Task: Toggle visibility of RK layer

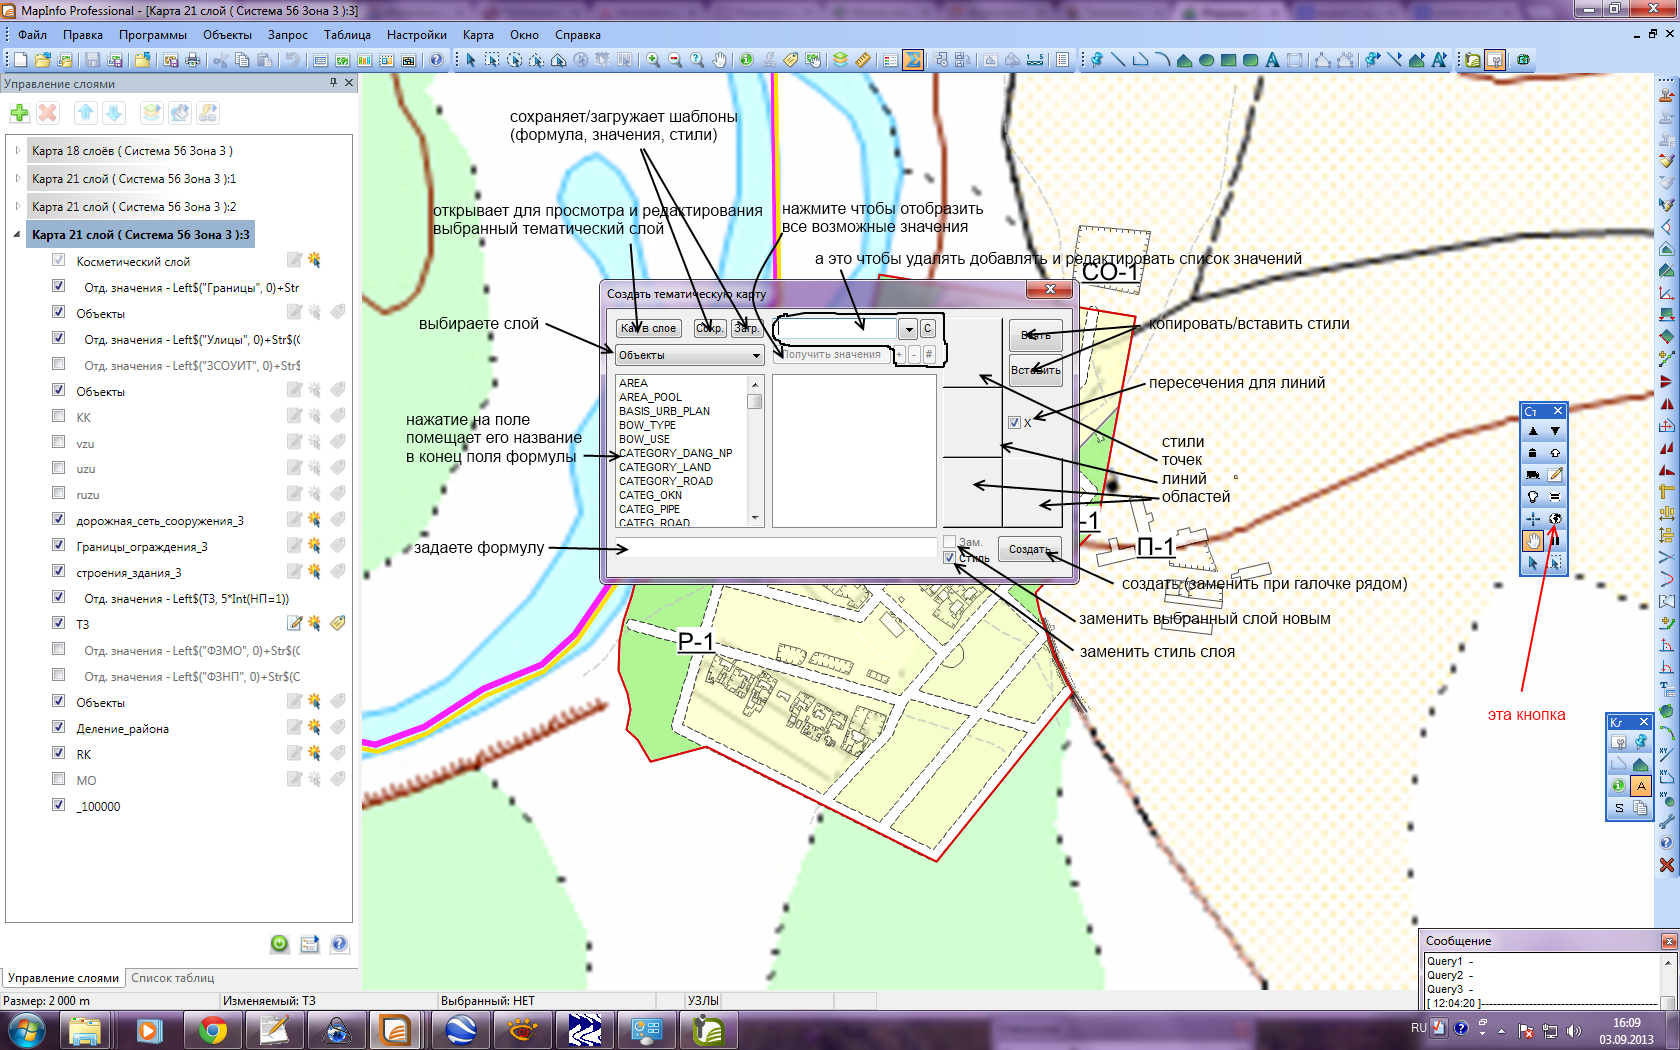Action: [58, 753]
